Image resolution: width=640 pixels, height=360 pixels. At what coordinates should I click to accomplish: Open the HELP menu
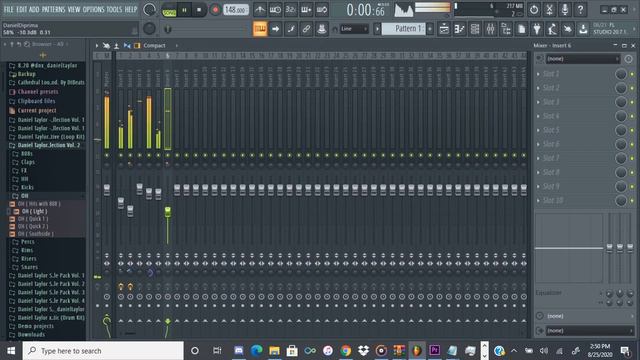click(131, 9)
